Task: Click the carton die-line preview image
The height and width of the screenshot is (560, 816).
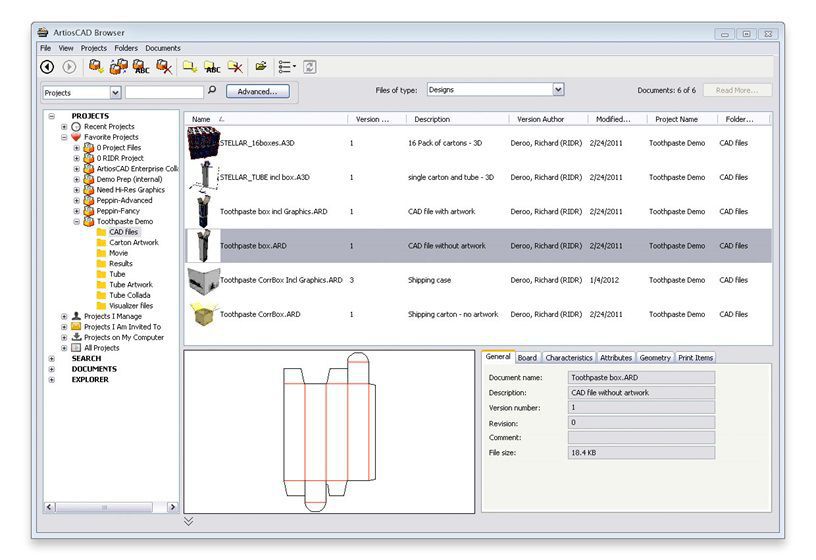Action: pos(329,432)
